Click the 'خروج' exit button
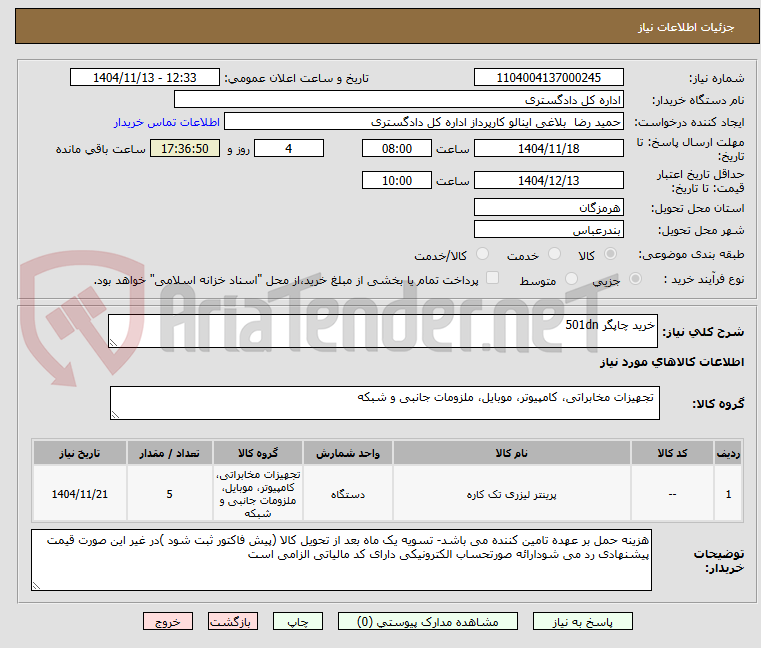 pos(167,621)
